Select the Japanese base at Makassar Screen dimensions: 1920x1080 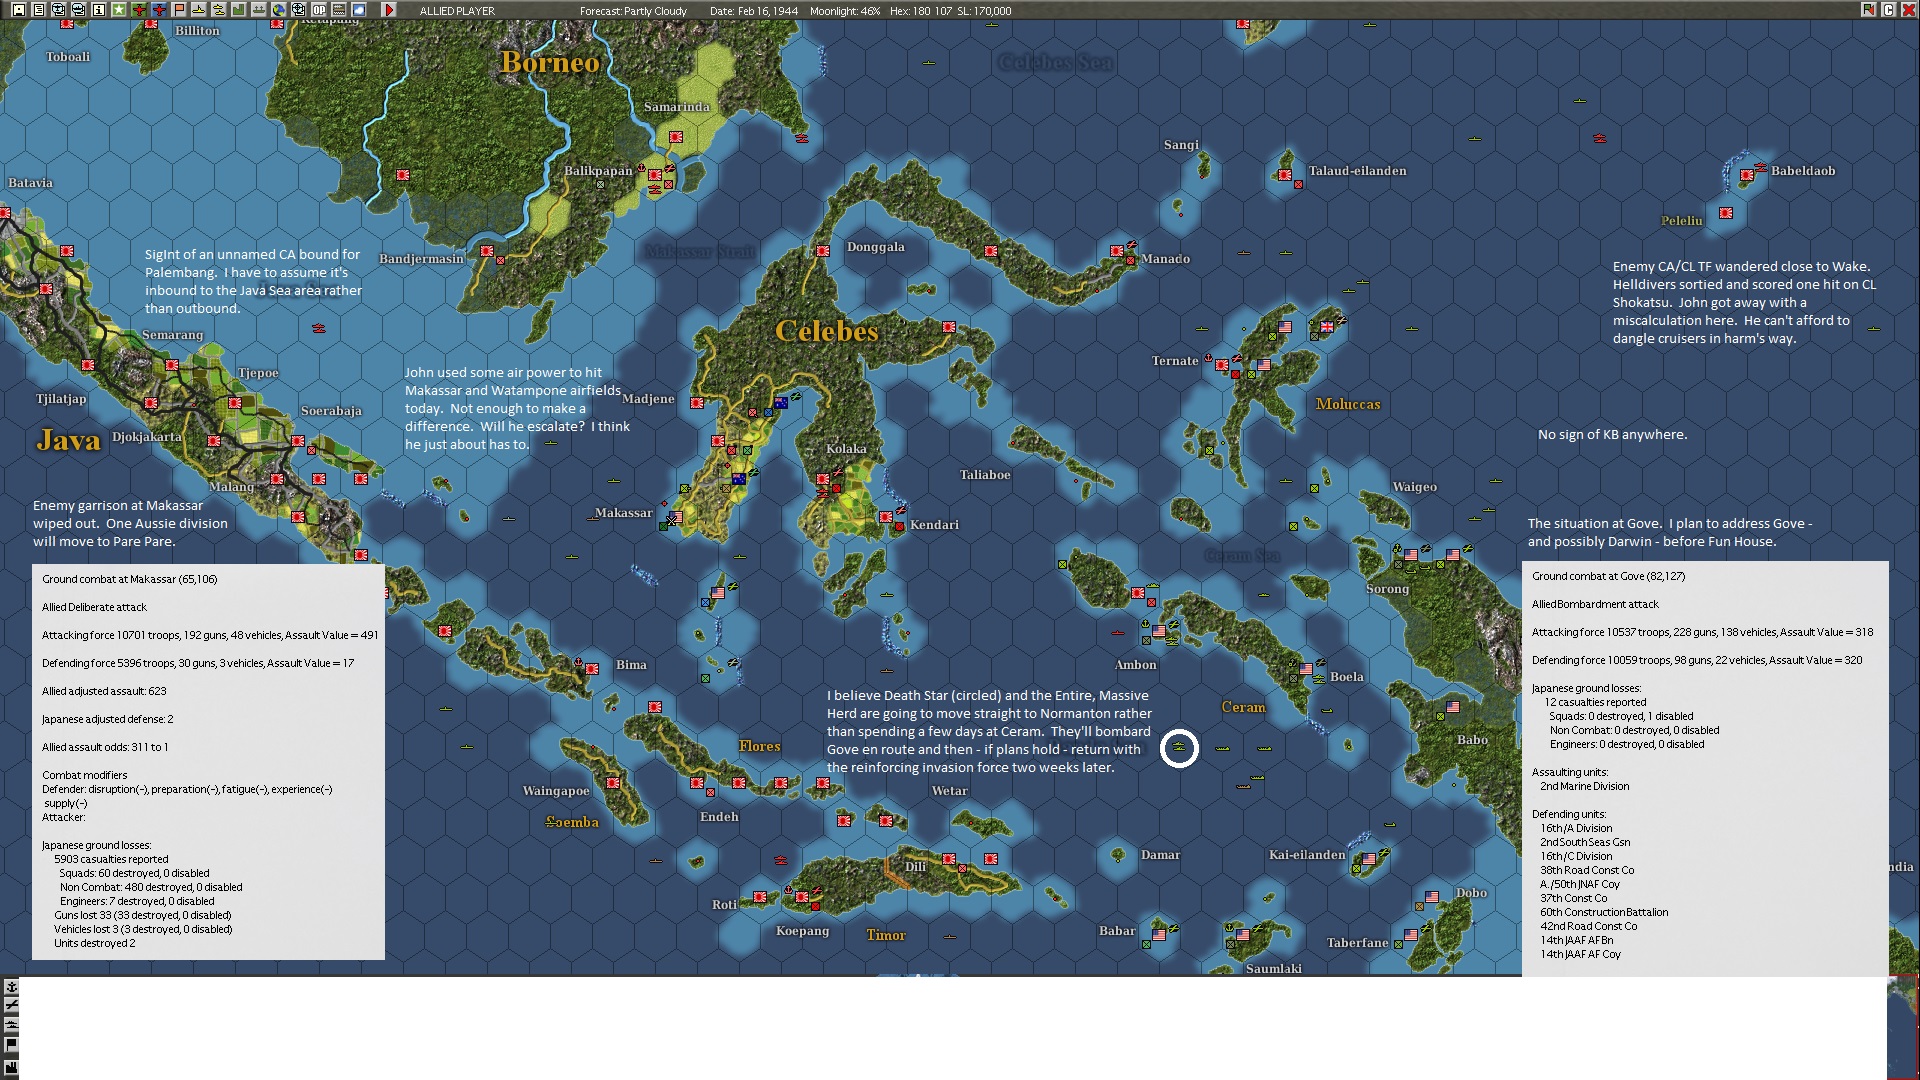(675, 518)
